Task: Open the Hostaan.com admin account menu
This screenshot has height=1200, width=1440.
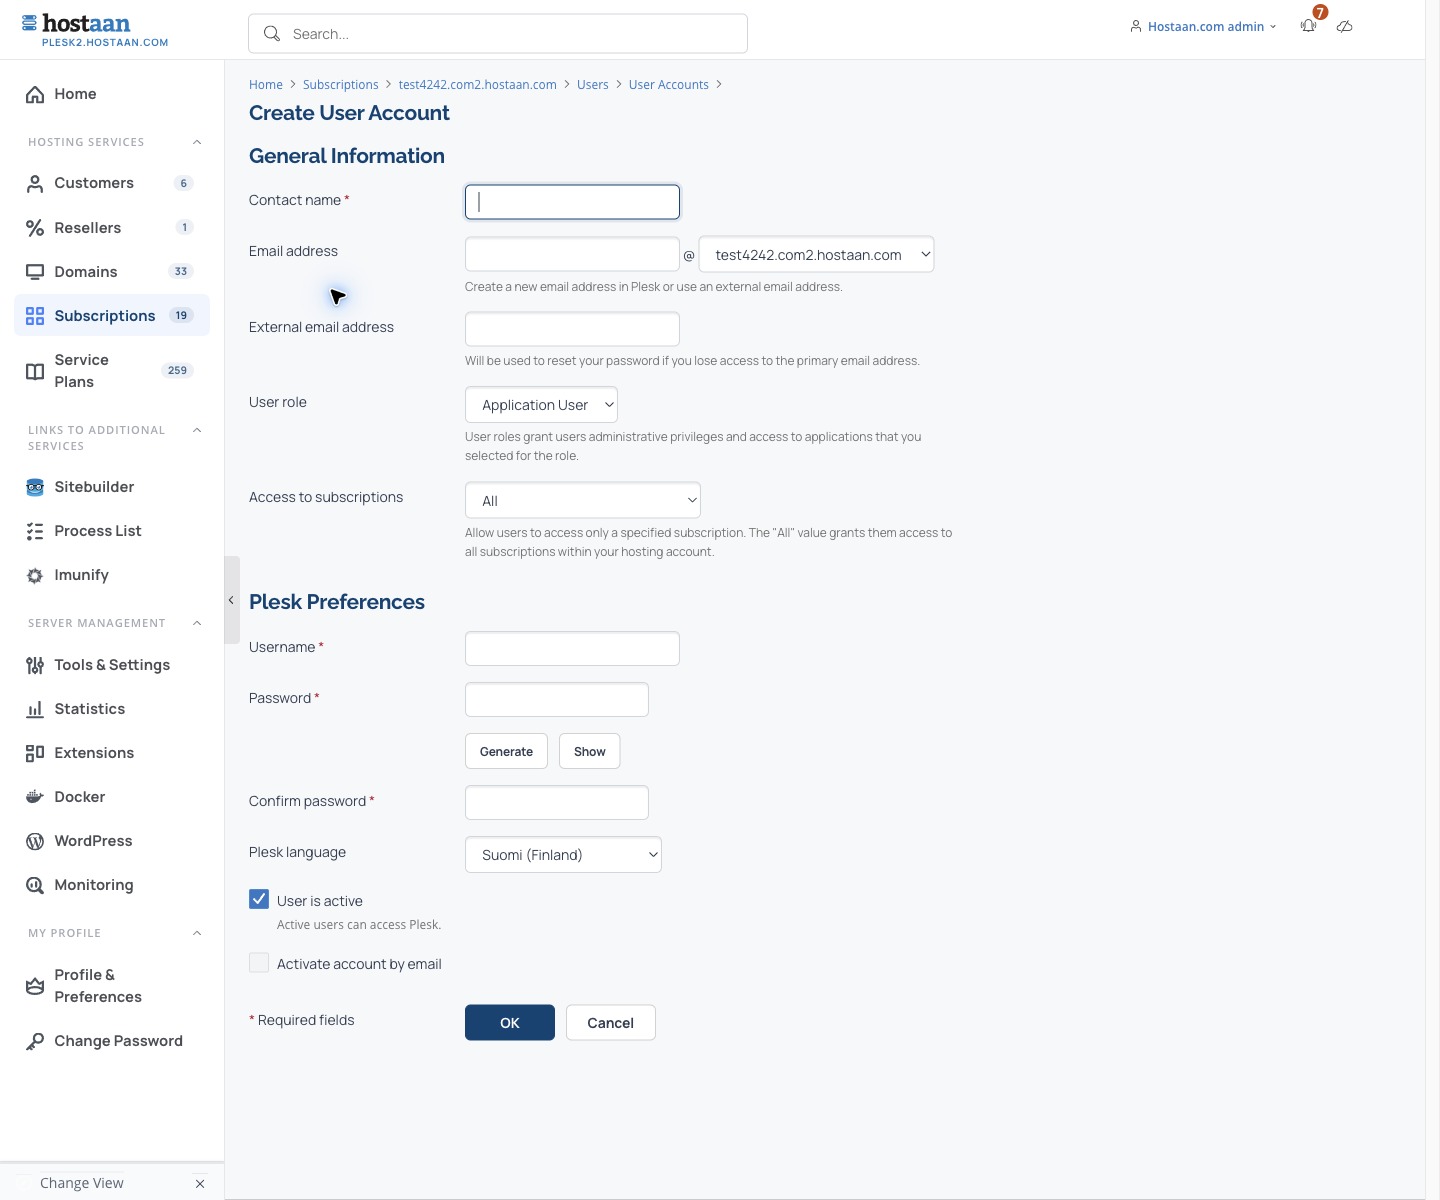Action: [1203, 27]
